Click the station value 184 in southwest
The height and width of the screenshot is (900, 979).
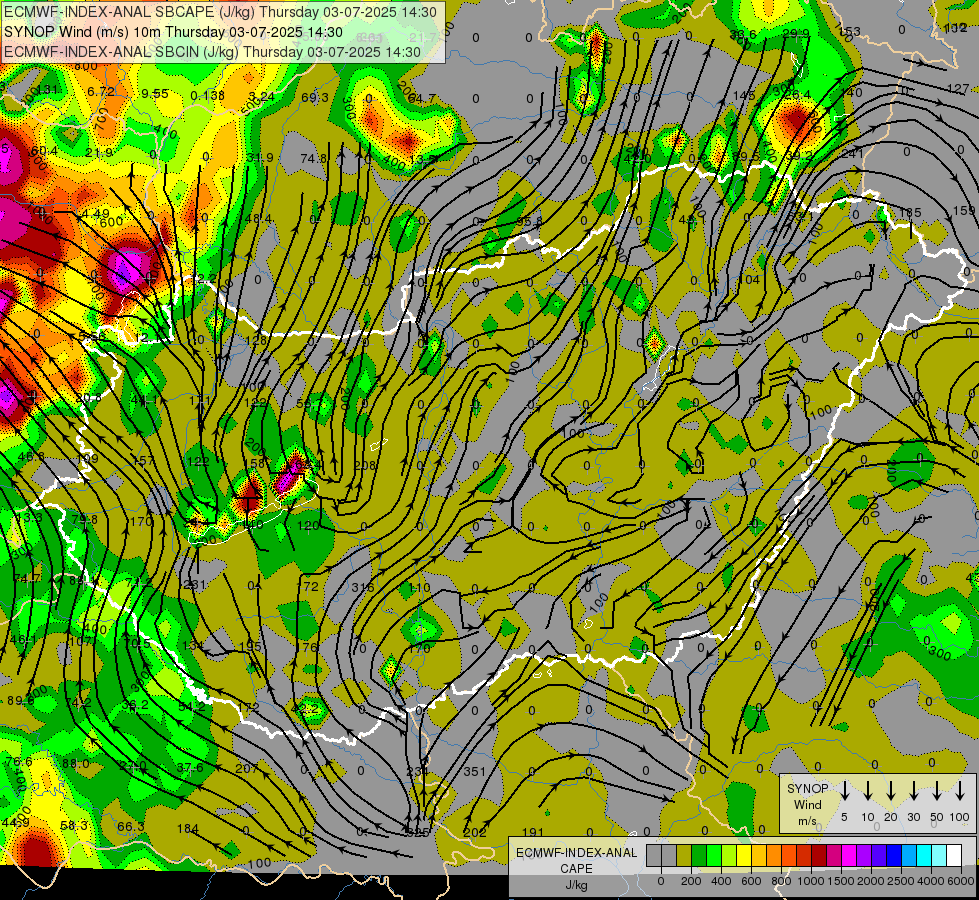pyautogui.click(x=187, y=829)
